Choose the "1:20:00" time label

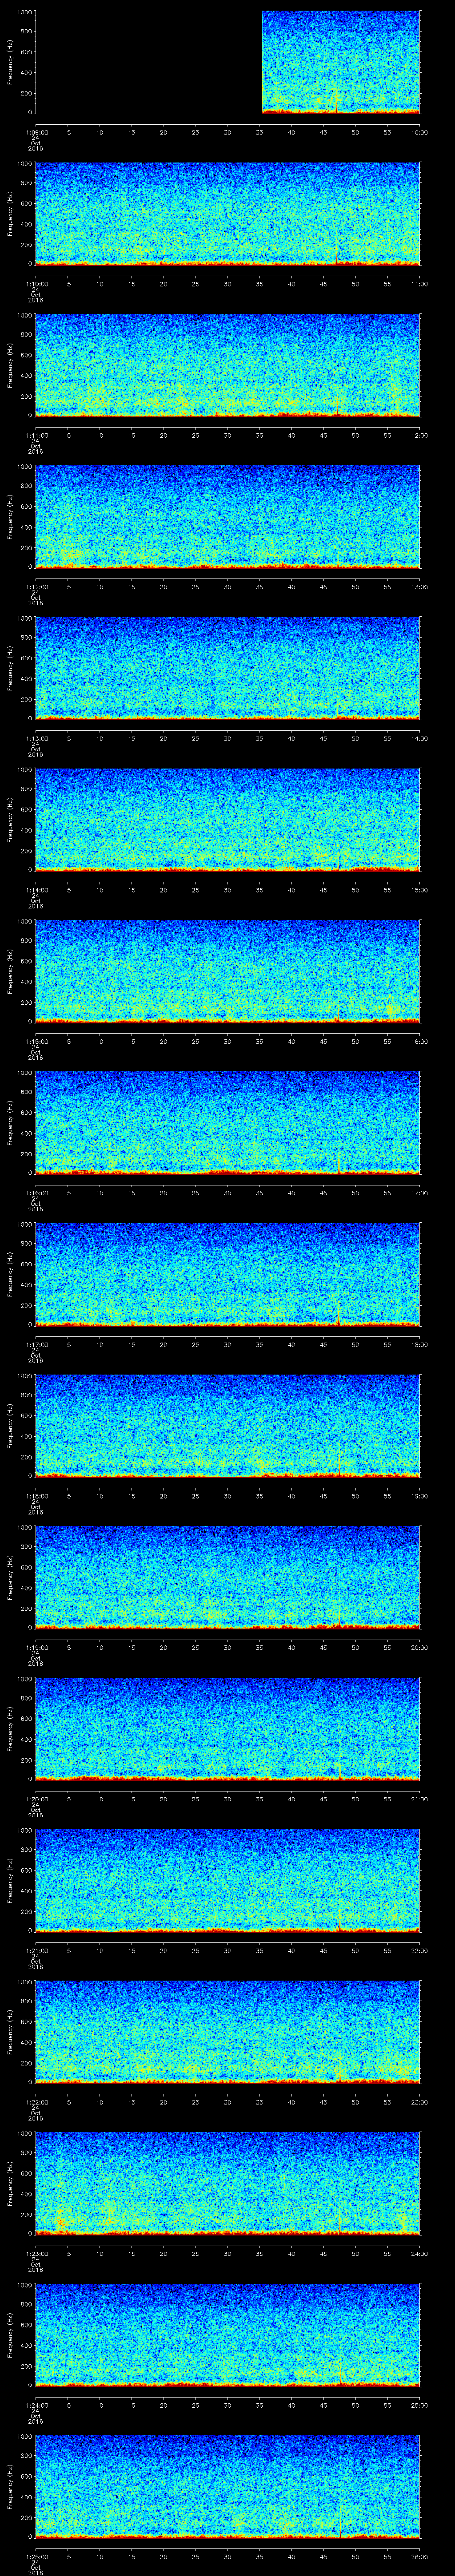pyautogui.click(x=36, y=1798)
